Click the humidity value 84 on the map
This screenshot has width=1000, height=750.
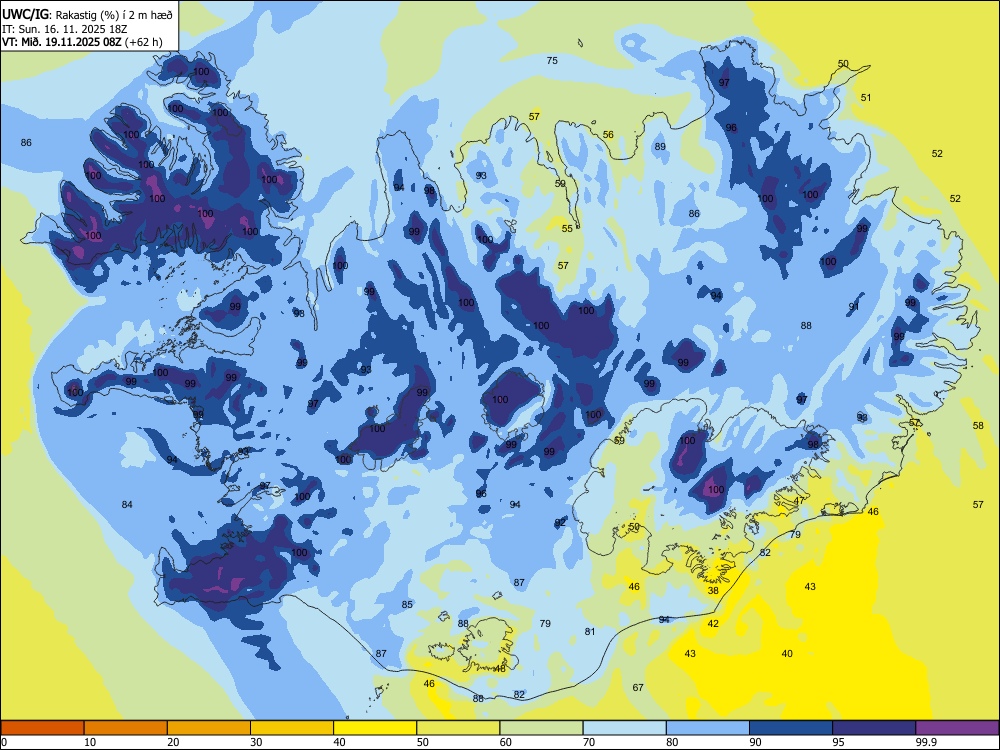(x=127, y=505)
